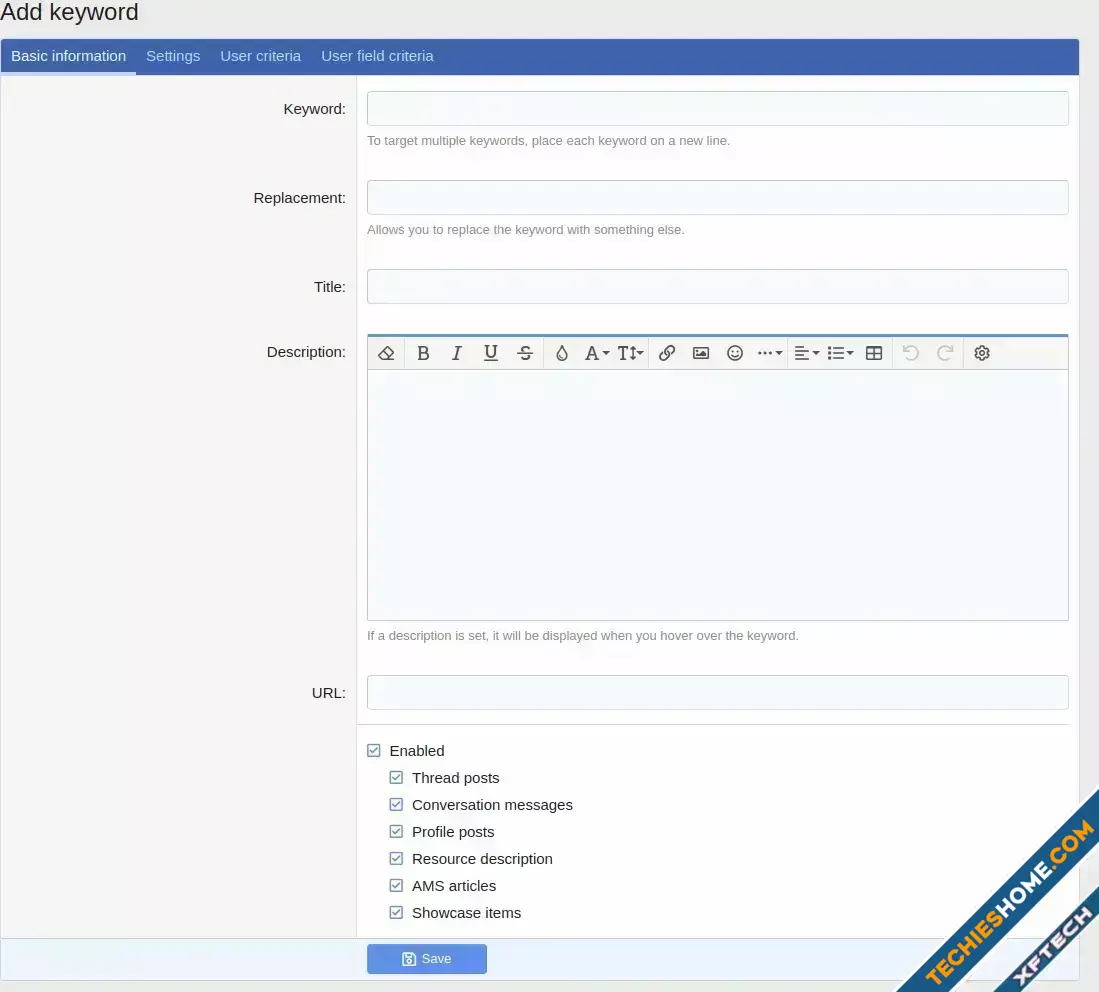
Task: Focus the URL input field
Action: click(x=718, y=693)
